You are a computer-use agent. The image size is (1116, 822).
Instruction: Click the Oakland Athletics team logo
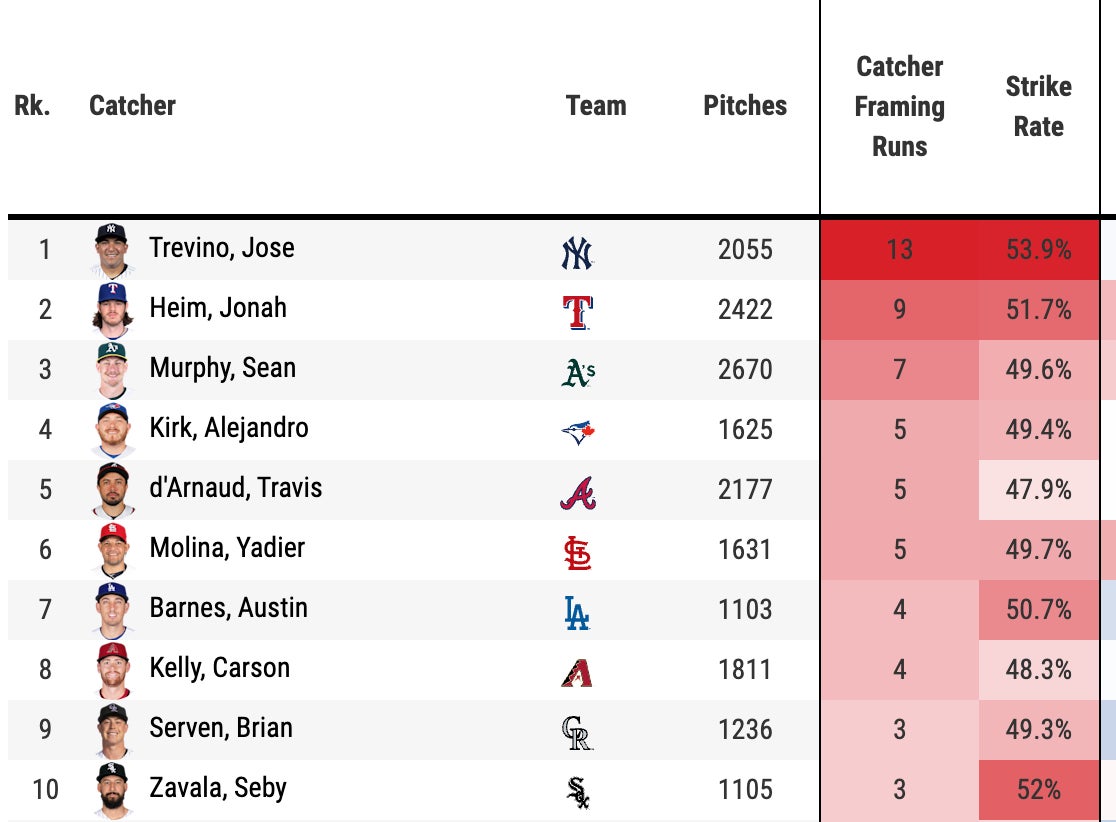[x=578, y=371]
